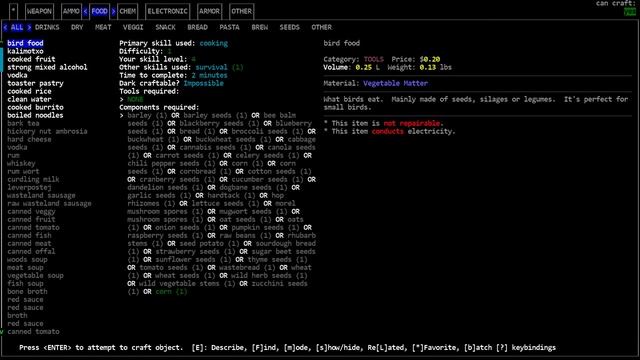Image resolution: width=640 pixels, height=360 pixels.
Task: Pick the canned meat recipe
Action: pos(29,244)
